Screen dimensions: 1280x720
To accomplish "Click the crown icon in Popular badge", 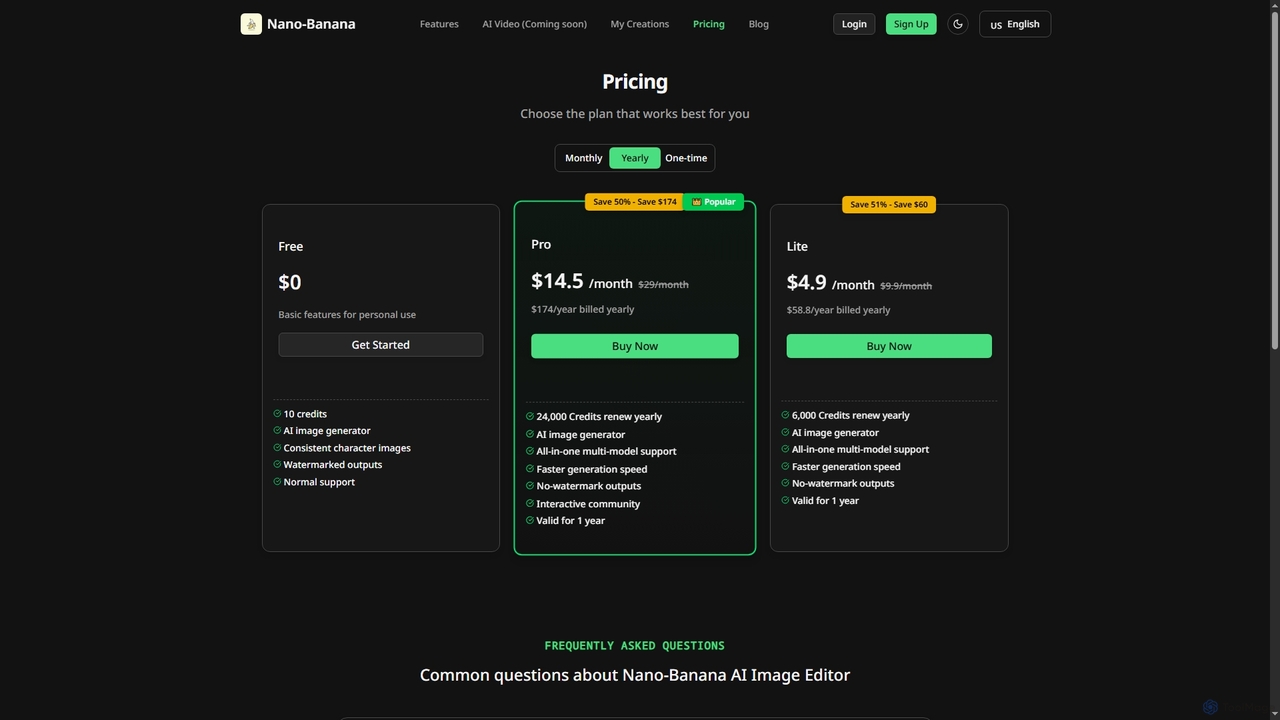I will (697, 202).
